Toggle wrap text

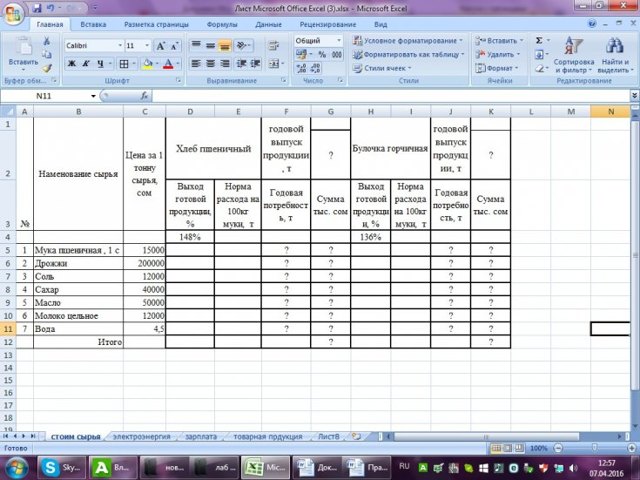coord(273,45)
